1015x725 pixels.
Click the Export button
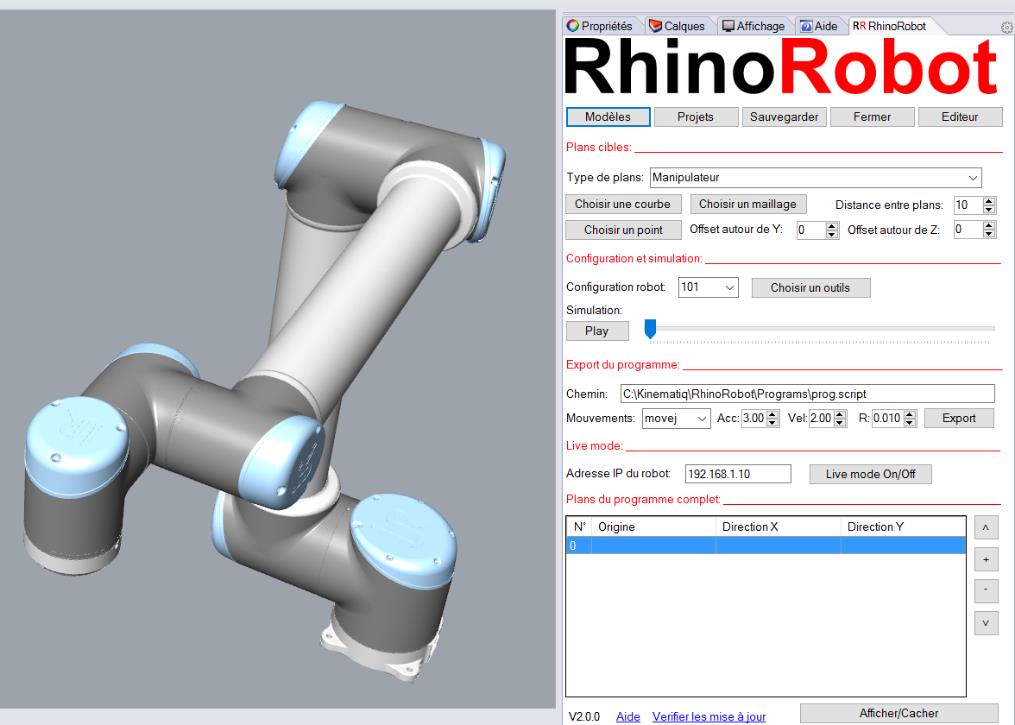click(959, 418)
